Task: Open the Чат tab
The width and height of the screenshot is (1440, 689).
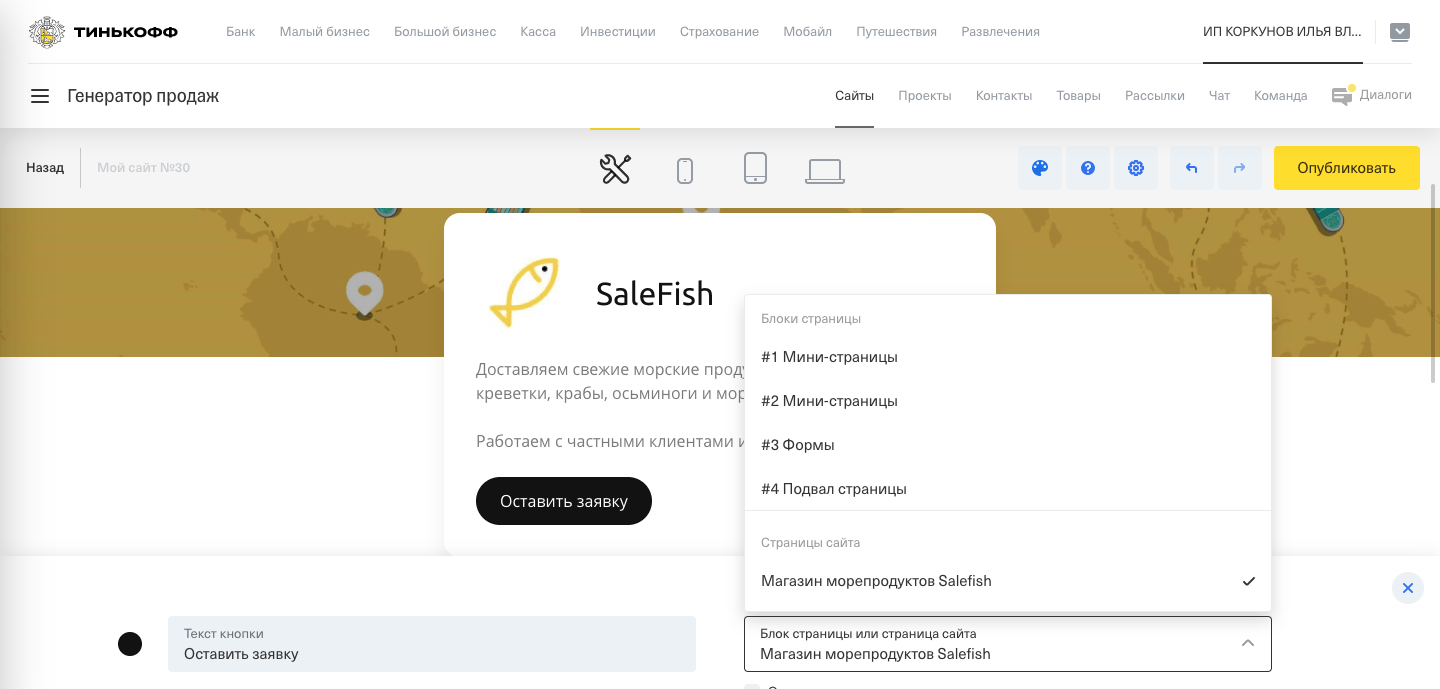Action: coord(1219,96)
